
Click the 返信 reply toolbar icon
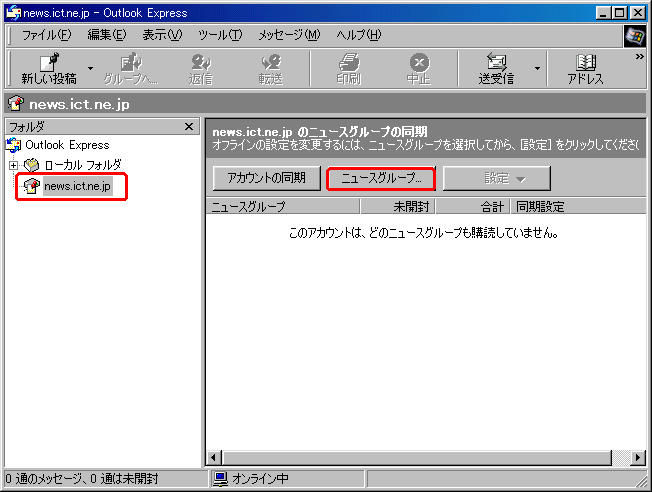[x=201, y=69]
